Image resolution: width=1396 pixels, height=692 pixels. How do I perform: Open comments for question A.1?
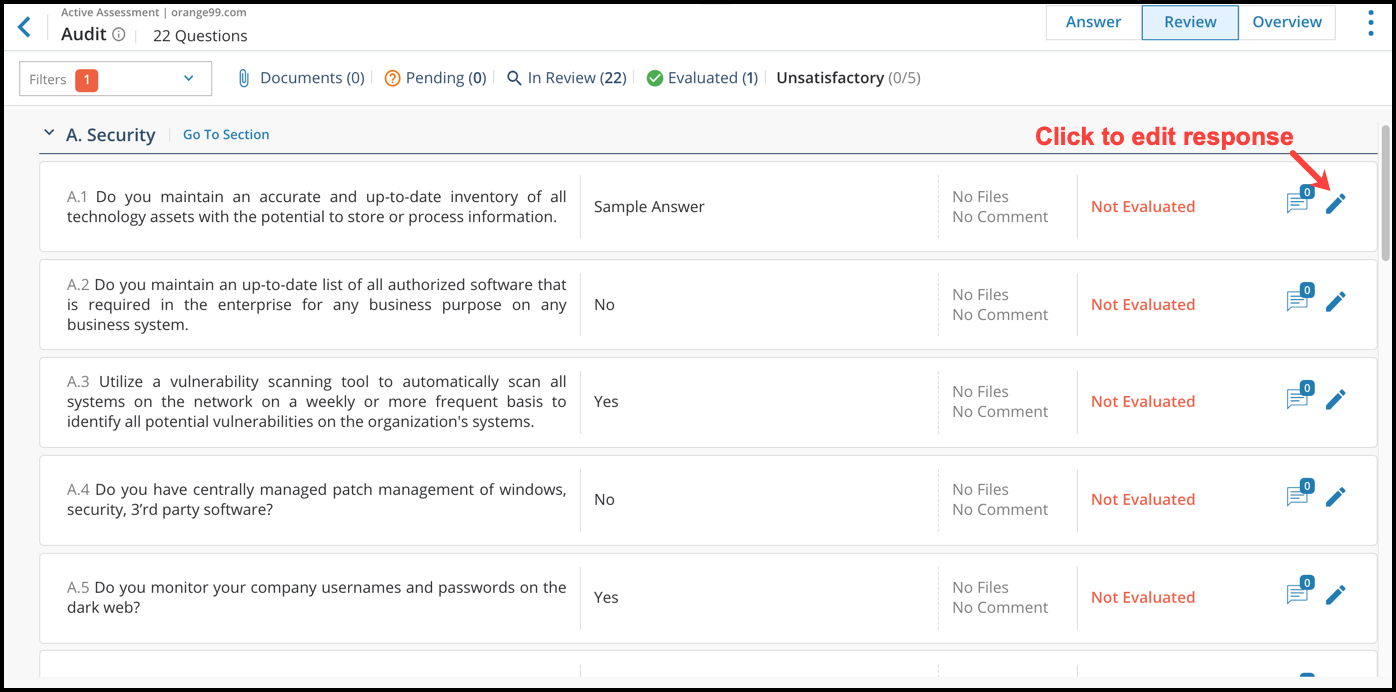pos(1298,202)
